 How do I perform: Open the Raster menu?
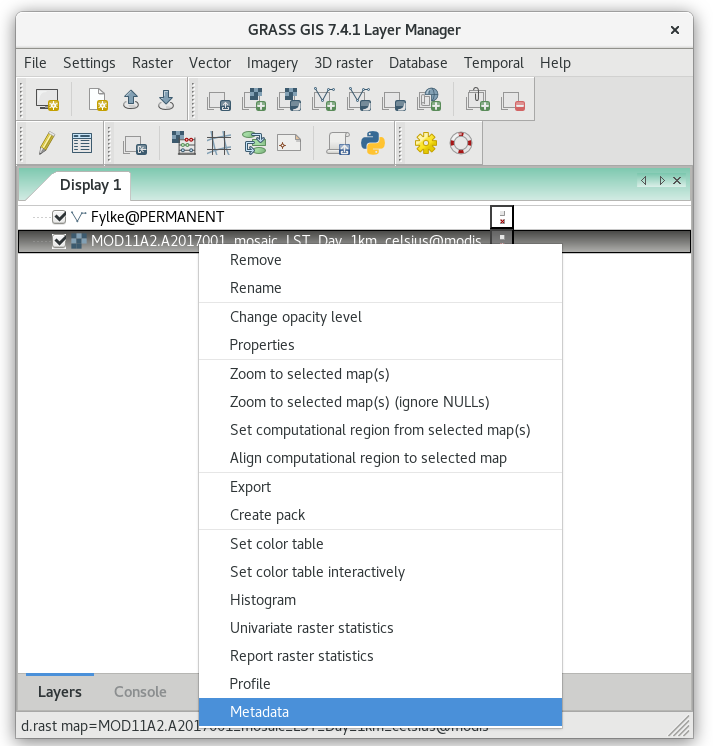click(x=152, y=63)
